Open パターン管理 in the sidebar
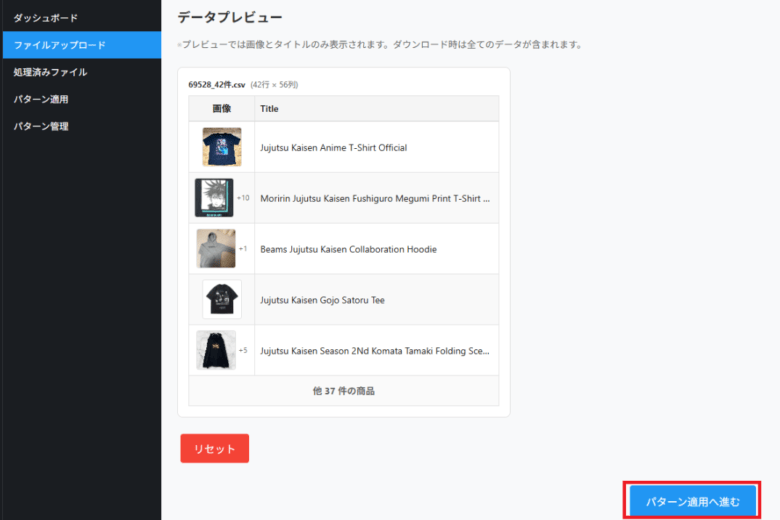 [41, 126]
